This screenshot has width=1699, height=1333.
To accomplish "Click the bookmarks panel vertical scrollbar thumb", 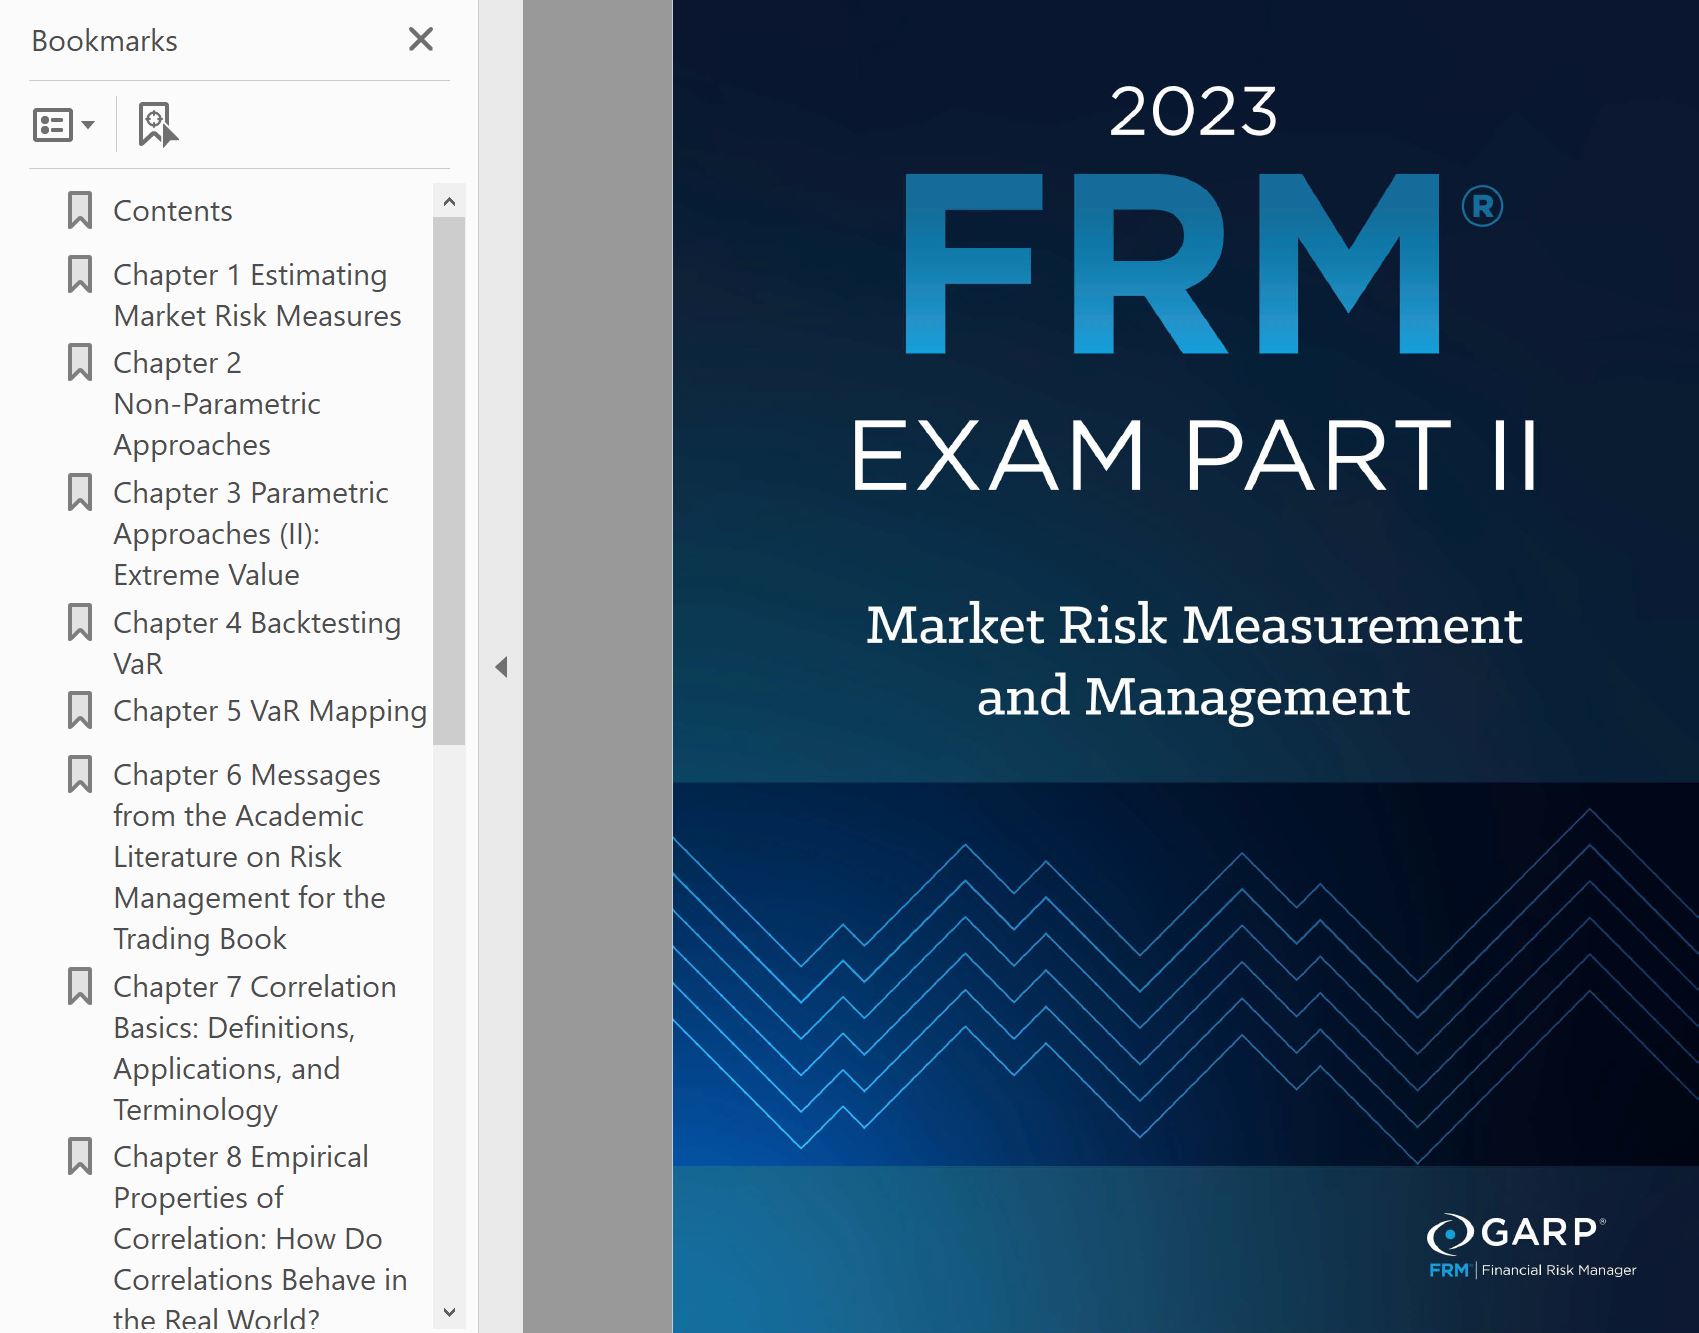I will click(449, 480).
